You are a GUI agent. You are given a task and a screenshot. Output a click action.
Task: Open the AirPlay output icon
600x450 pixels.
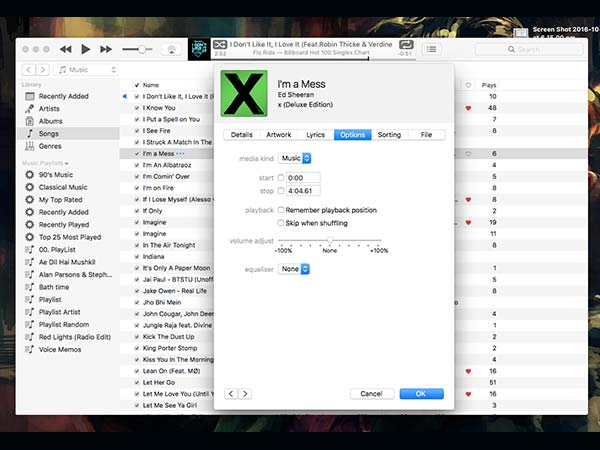pos(172,49)
